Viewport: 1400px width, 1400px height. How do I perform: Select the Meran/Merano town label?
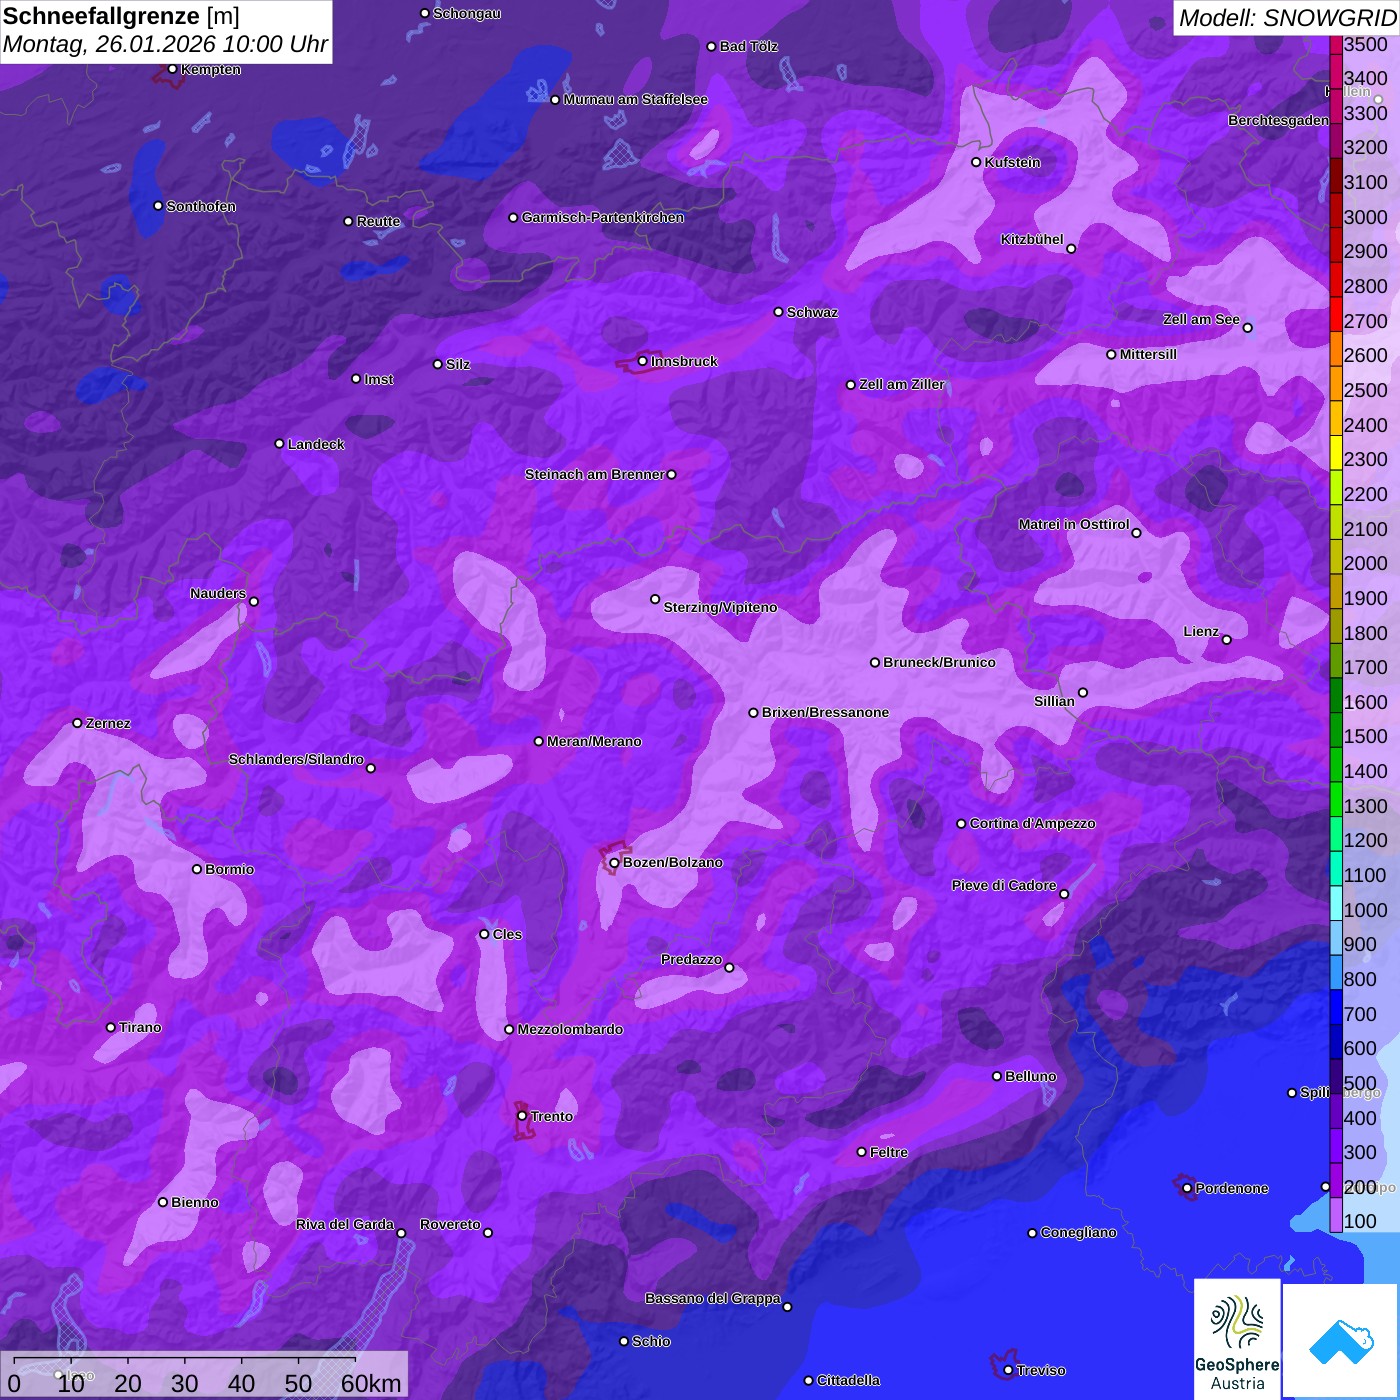tap(595, 742)
